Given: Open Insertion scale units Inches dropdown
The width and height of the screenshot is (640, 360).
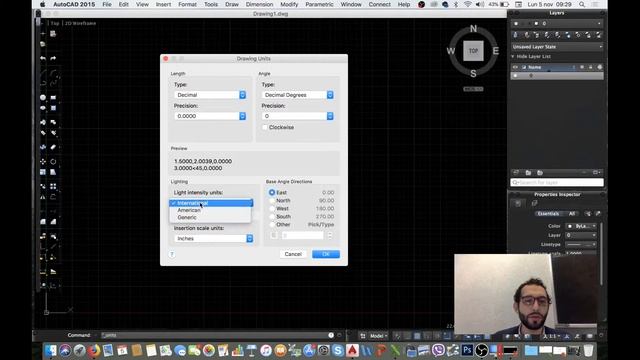Looking at the screenshot, I should (x=213, y=238).
